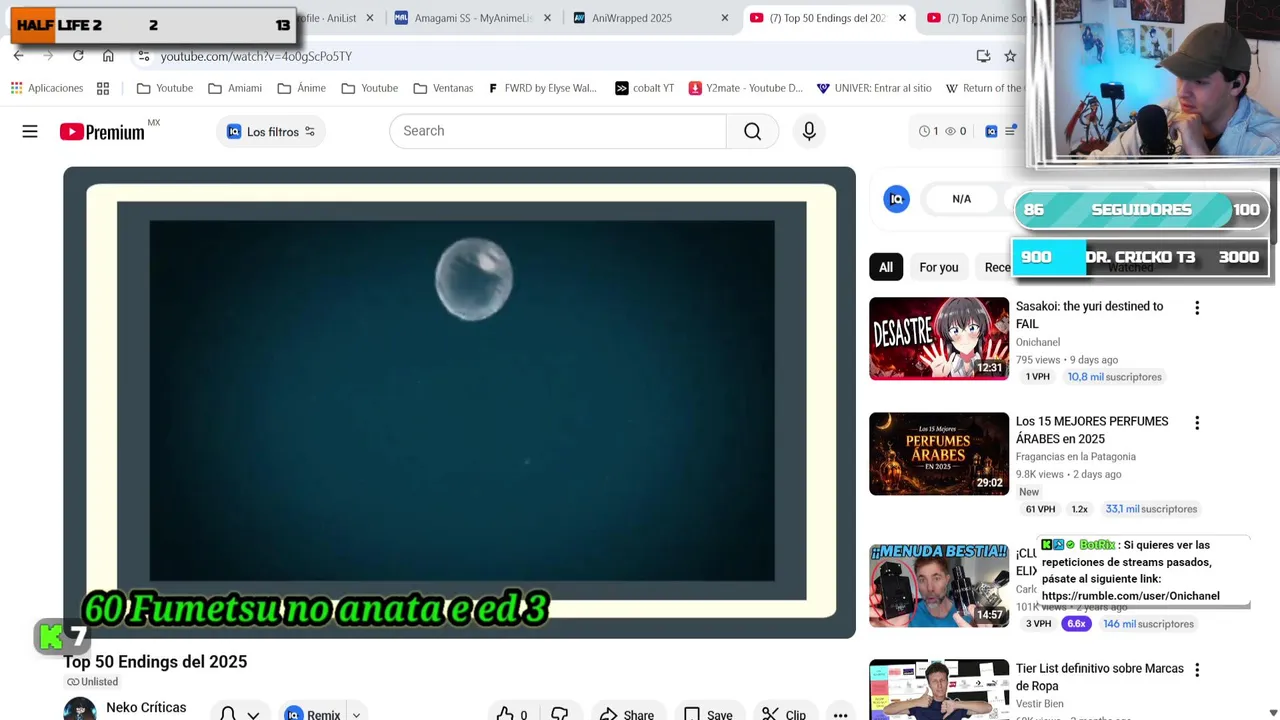Toggle the notification bell for Neko Críticas
This screenshot has height=720, width=1280.
228,714
